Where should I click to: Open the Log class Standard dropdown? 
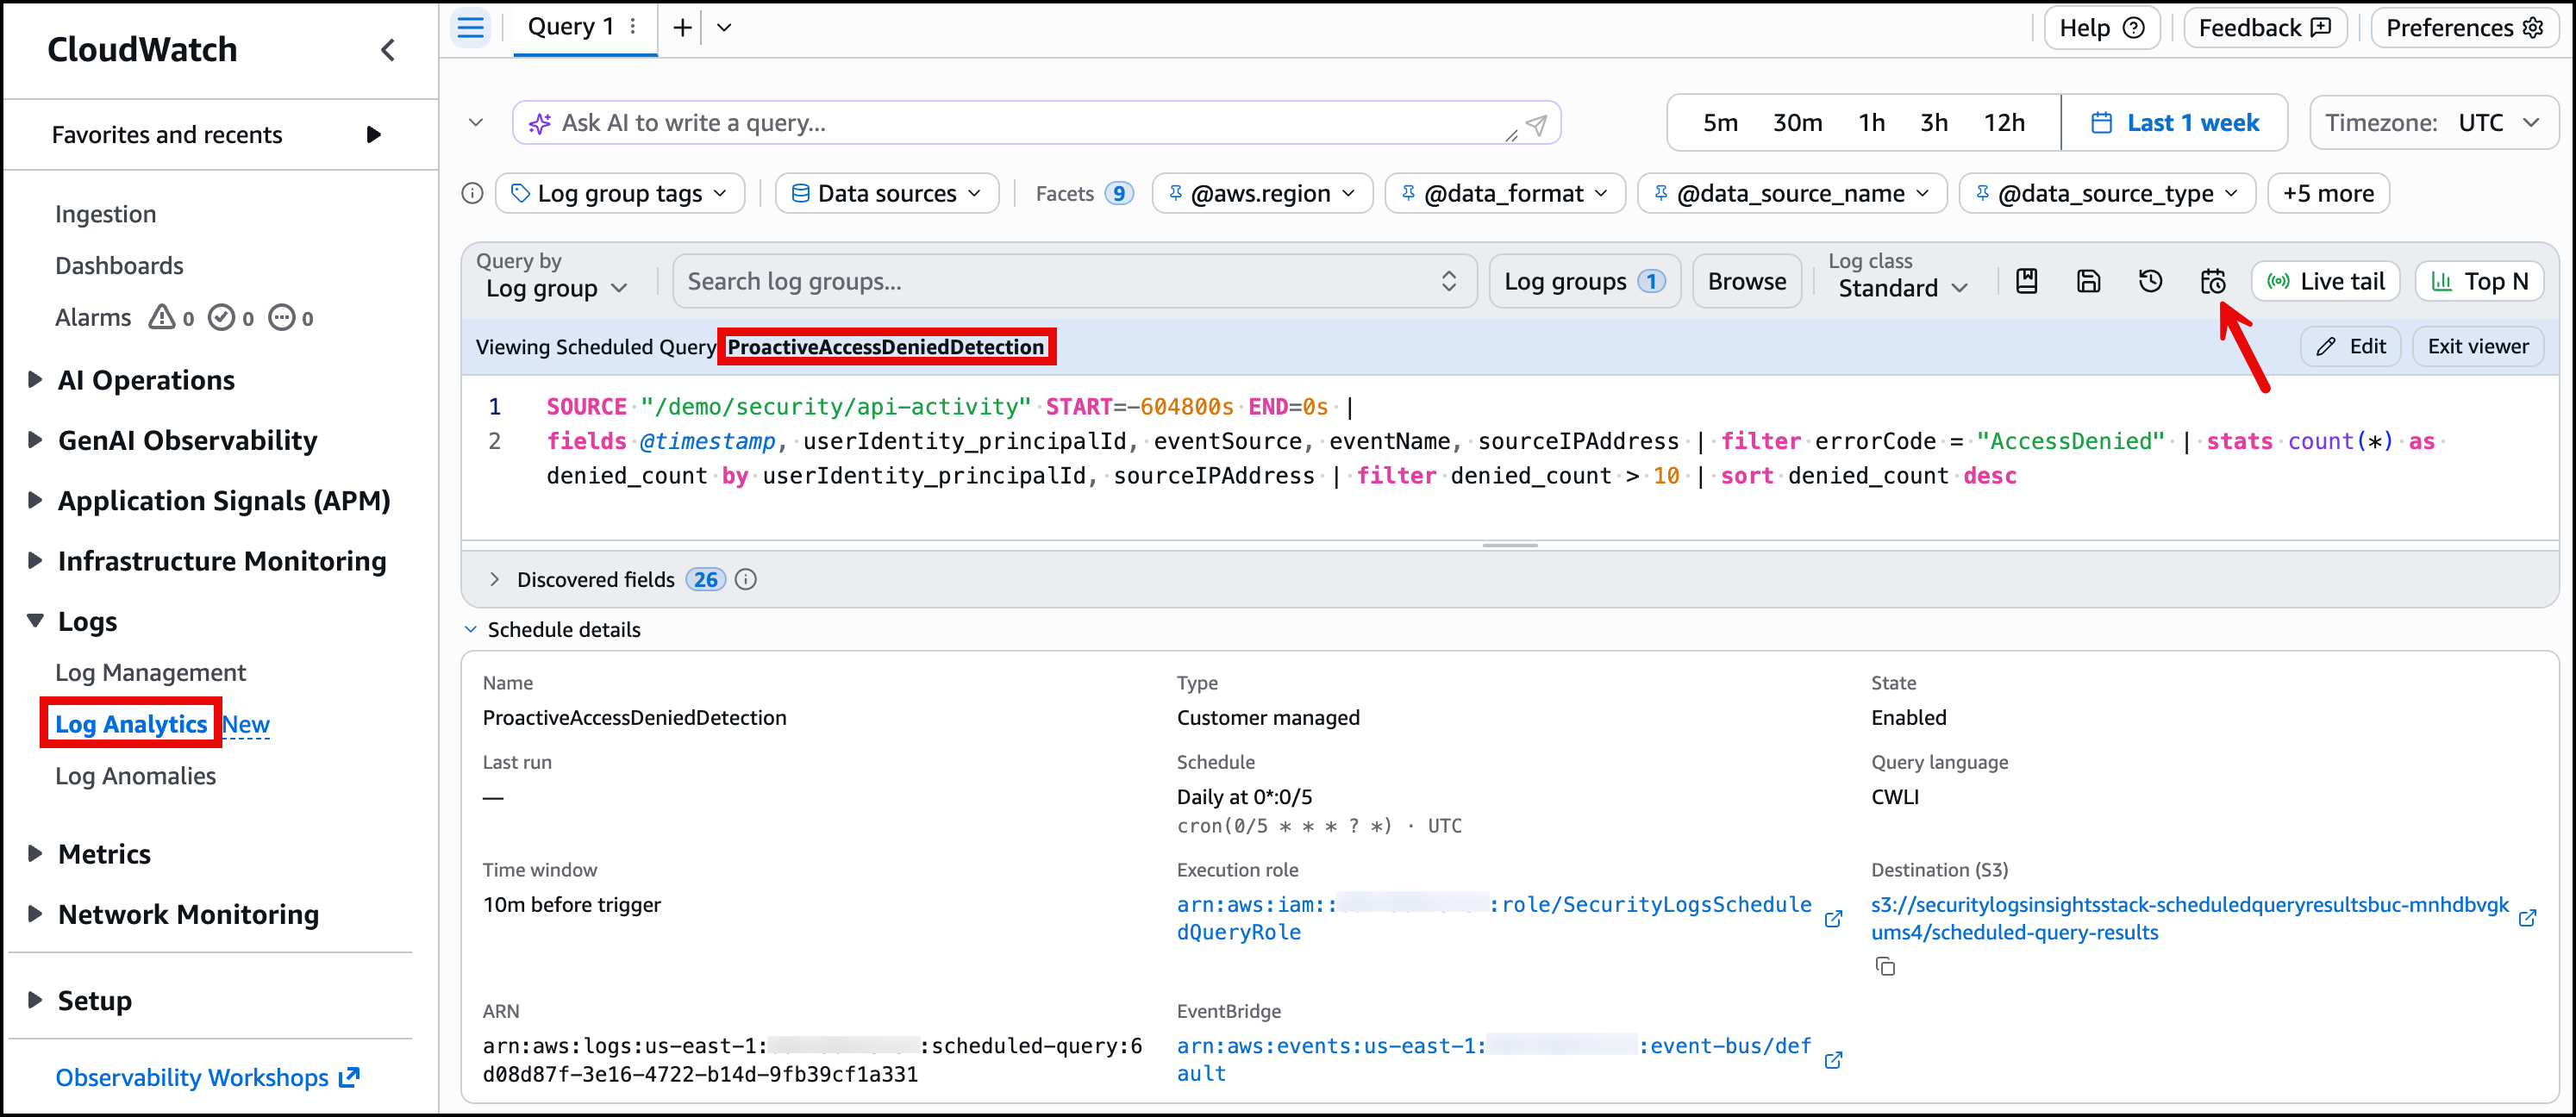pos(1902,289)
